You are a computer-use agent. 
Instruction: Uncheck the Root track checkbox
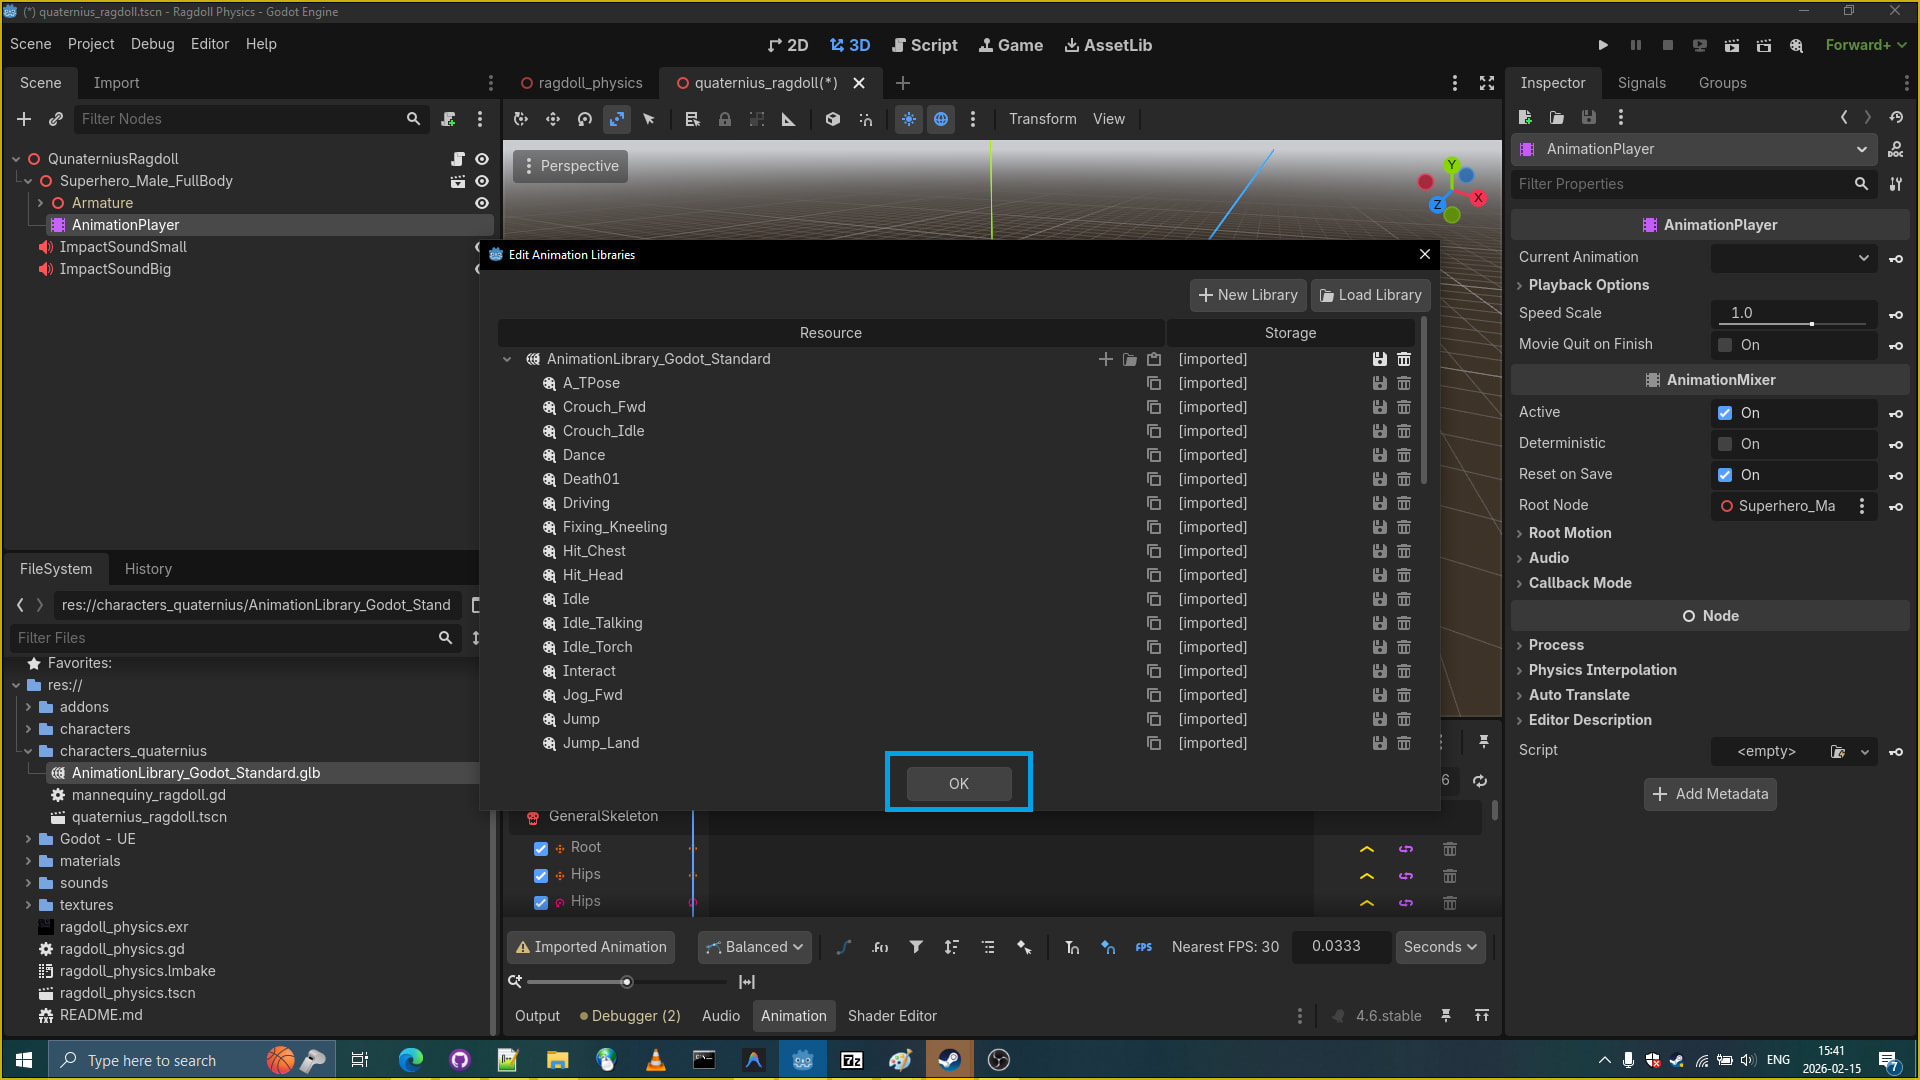coord(541,848)
